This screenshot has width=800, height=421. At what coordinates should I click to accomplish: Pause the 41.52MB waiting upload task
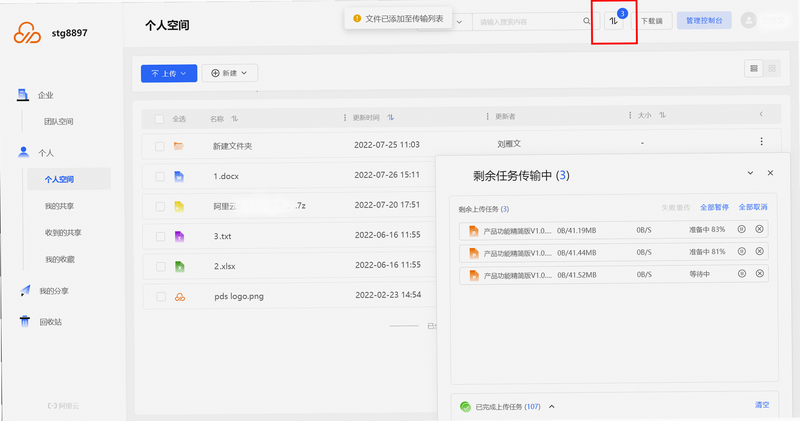tap(742, 274)
